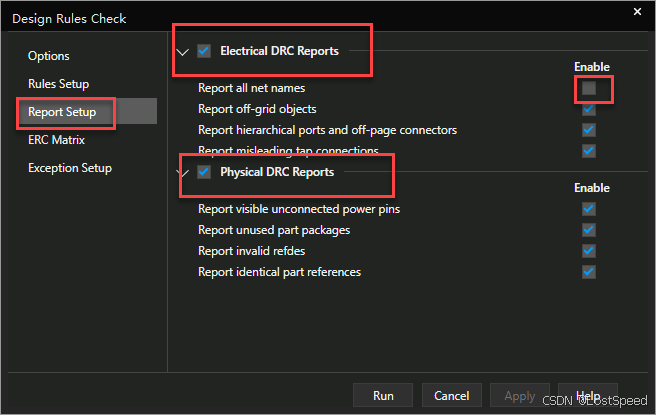Viewport: 656px width, 415px height.
Task: Turn off Report invalid refdes
Action: click(x=589, y=251)
